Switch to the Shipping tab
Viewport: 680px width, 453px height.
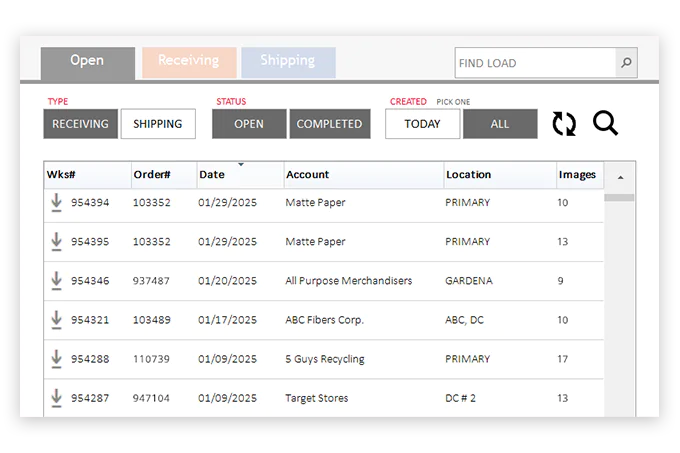(x=288, y=62)
